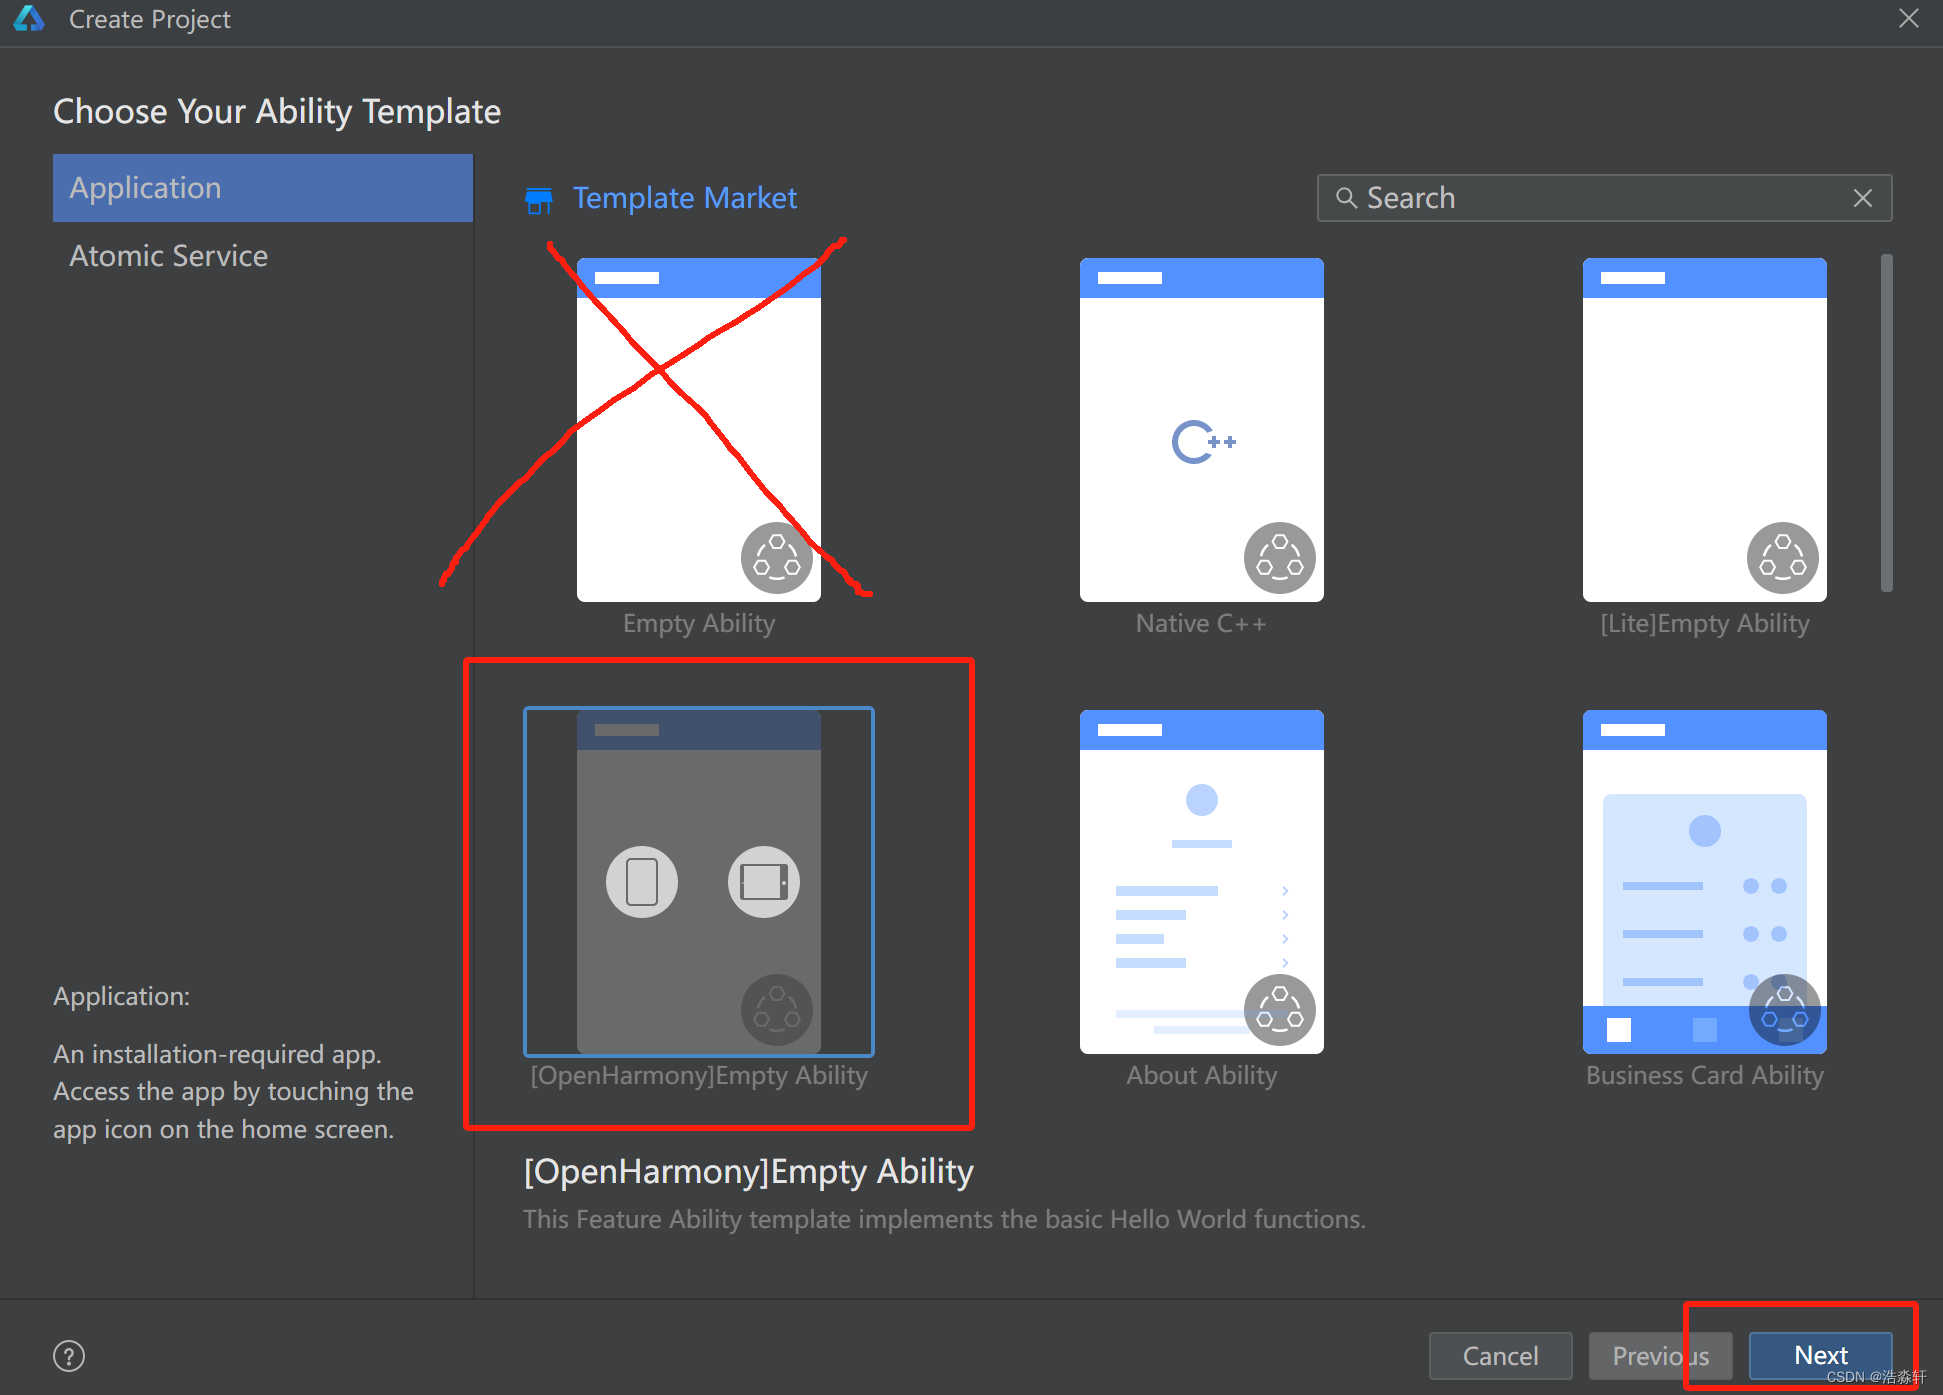Image resolution: width=1943 pixels, height=1395 pixels.
Task: Choose the About Ability template thumbnail
Action: (x=1202, y=882)
